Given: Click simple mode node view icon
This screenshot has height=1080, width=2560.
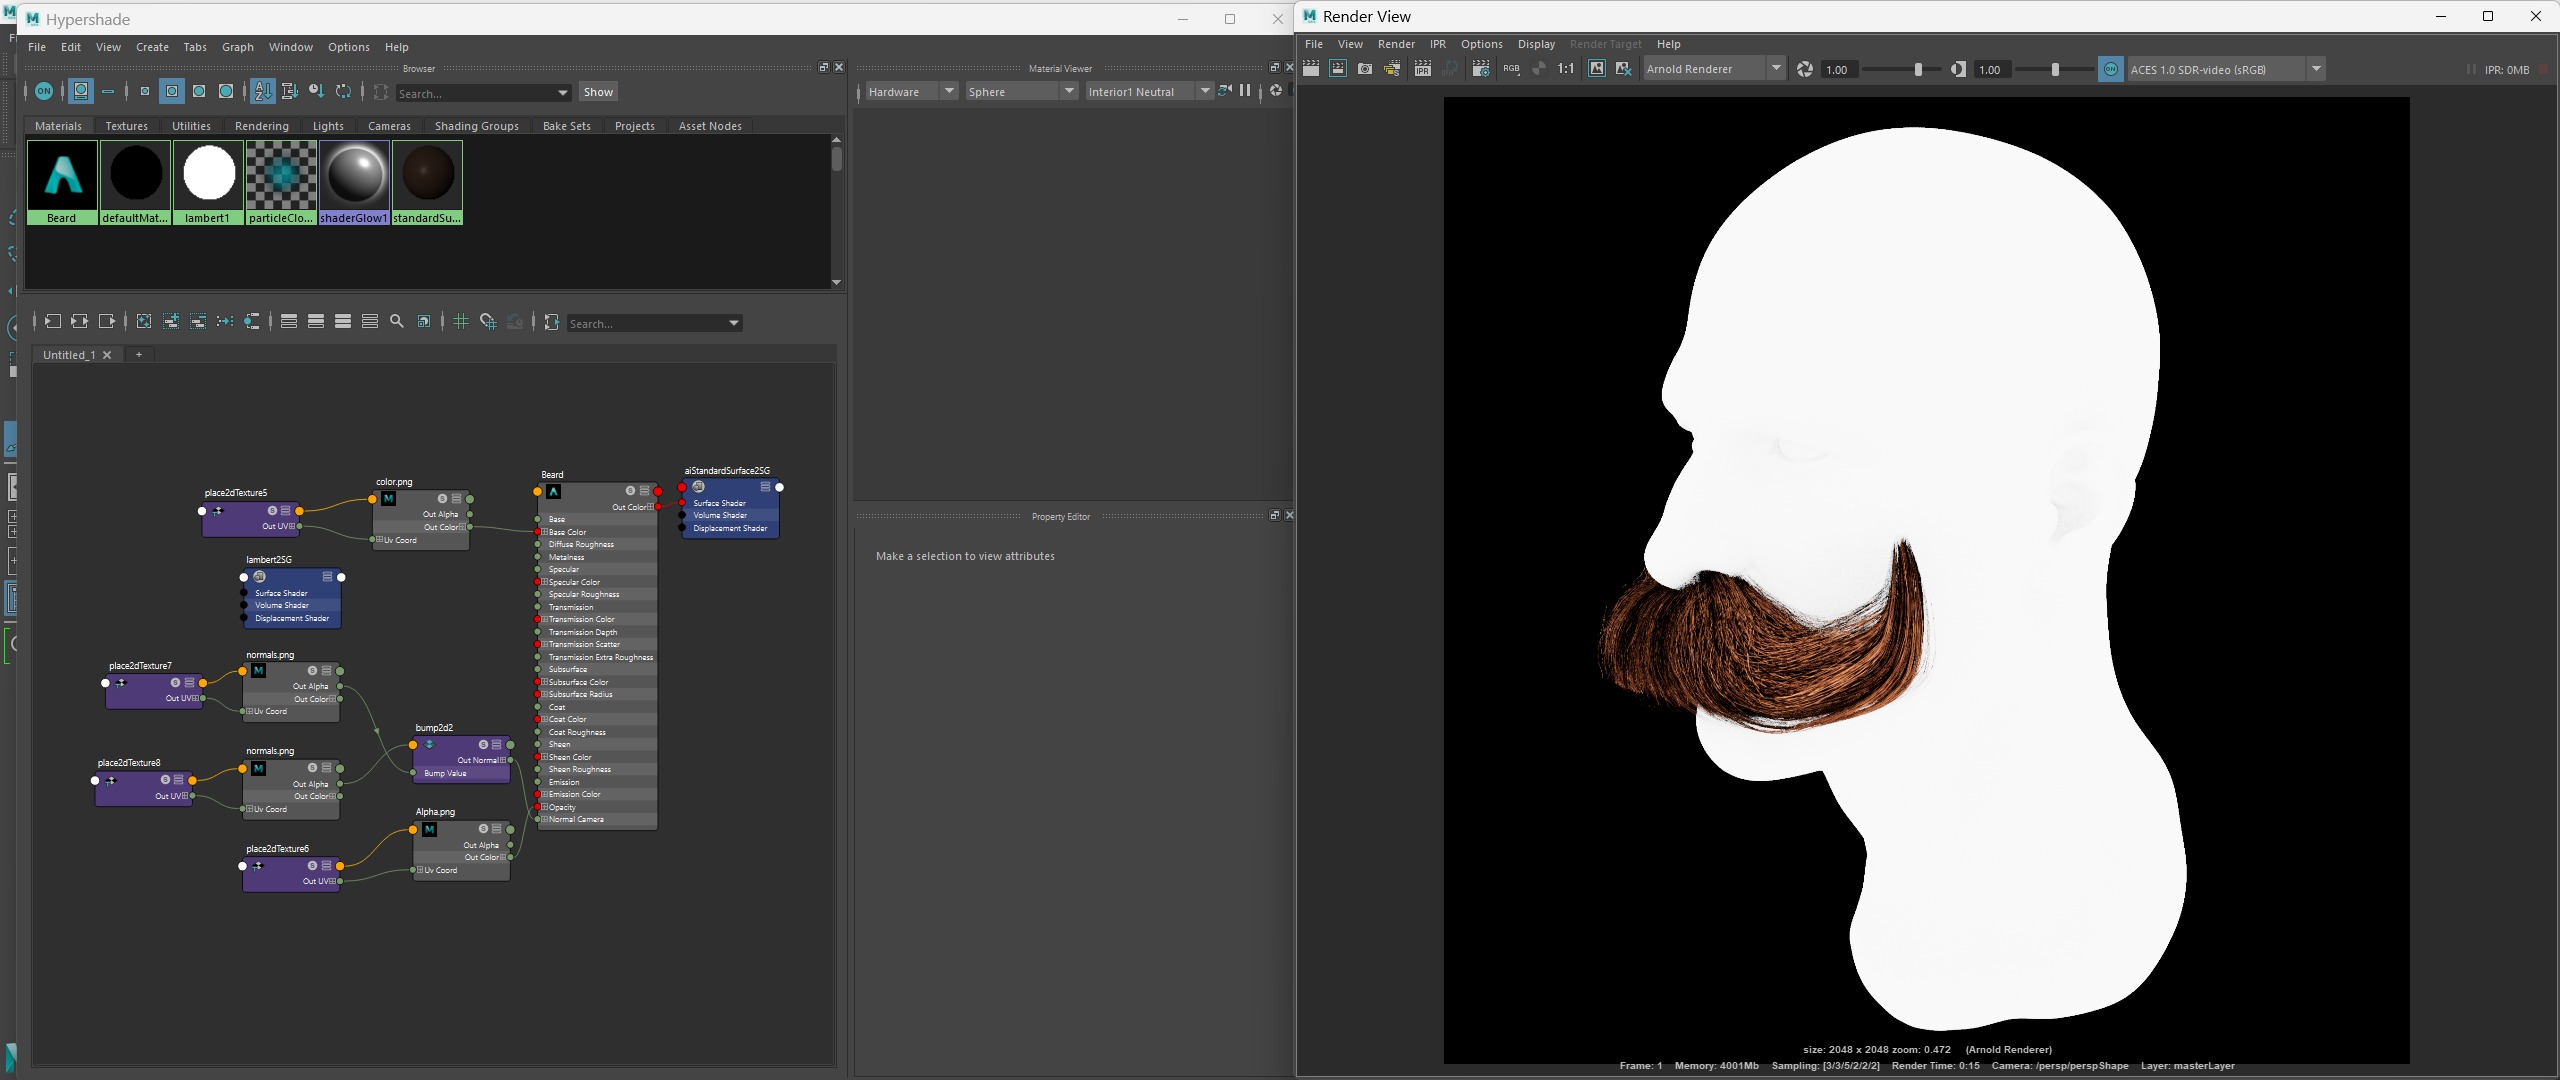Looking at the screenshot, I should coord(289,321).
